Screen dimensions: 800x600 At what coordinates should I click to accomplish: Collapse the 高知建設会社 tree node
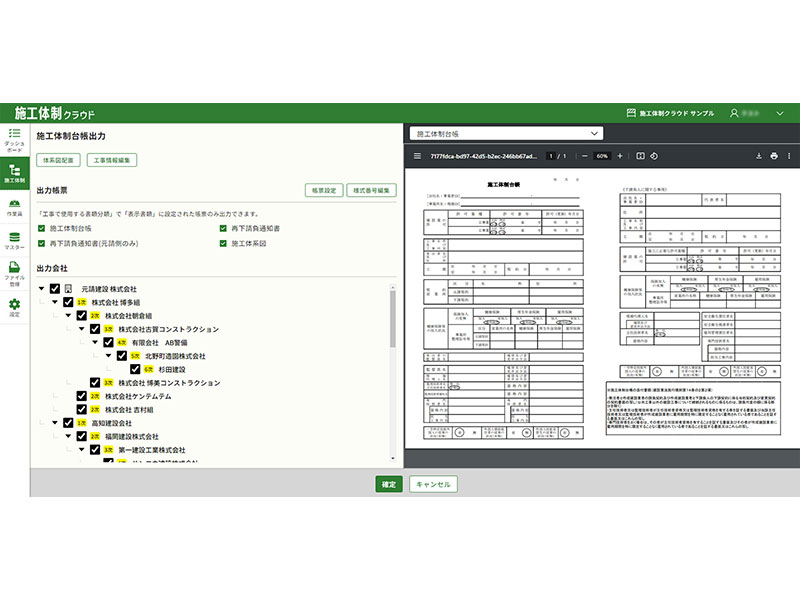pos(54,423)
